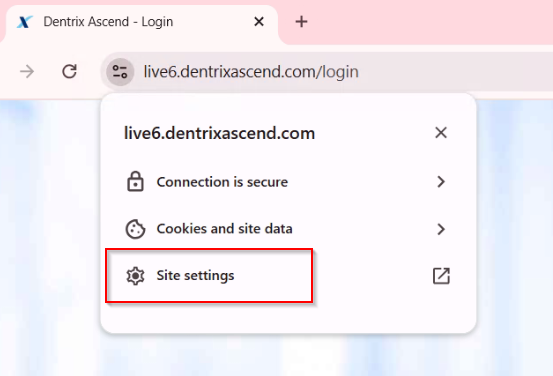This screenshot has width=553, height=376.
Task: Close the Dentrix Ascend - Login tab
Action: [x=259, y=22]
